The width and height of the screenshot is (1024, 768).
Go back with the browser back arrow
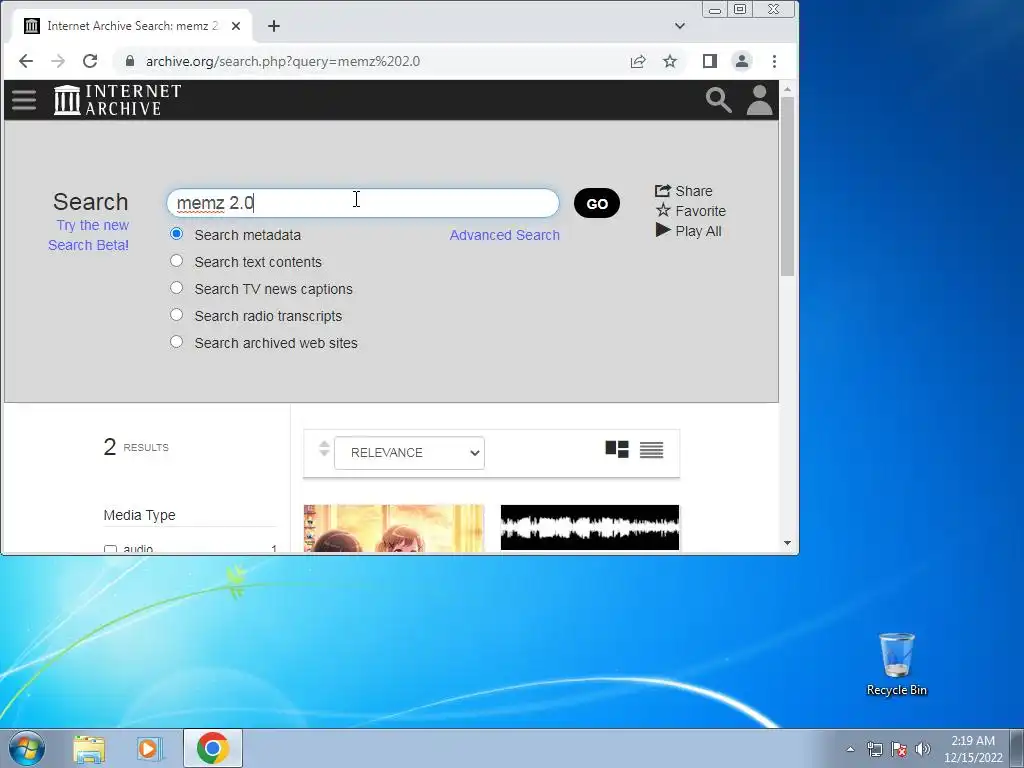pos(25,61)
